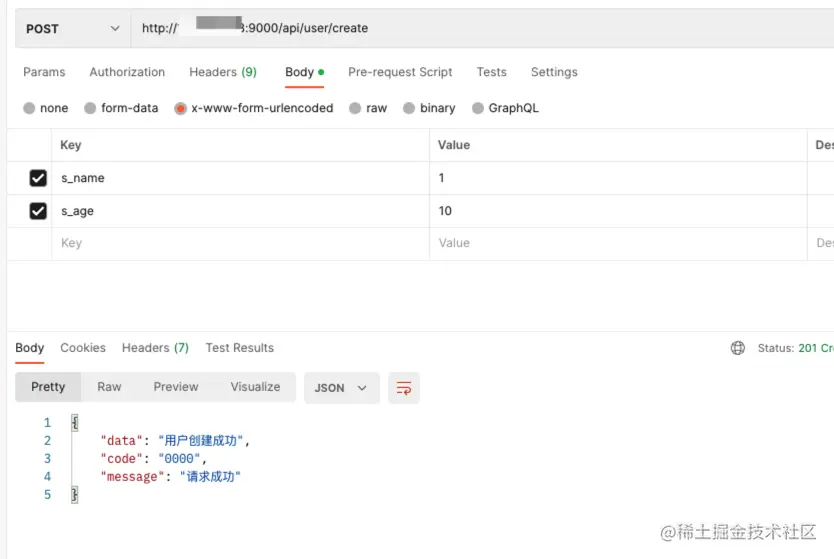Edit the s_name value 1
Screen dimensions: 834x559
(618, 178)
